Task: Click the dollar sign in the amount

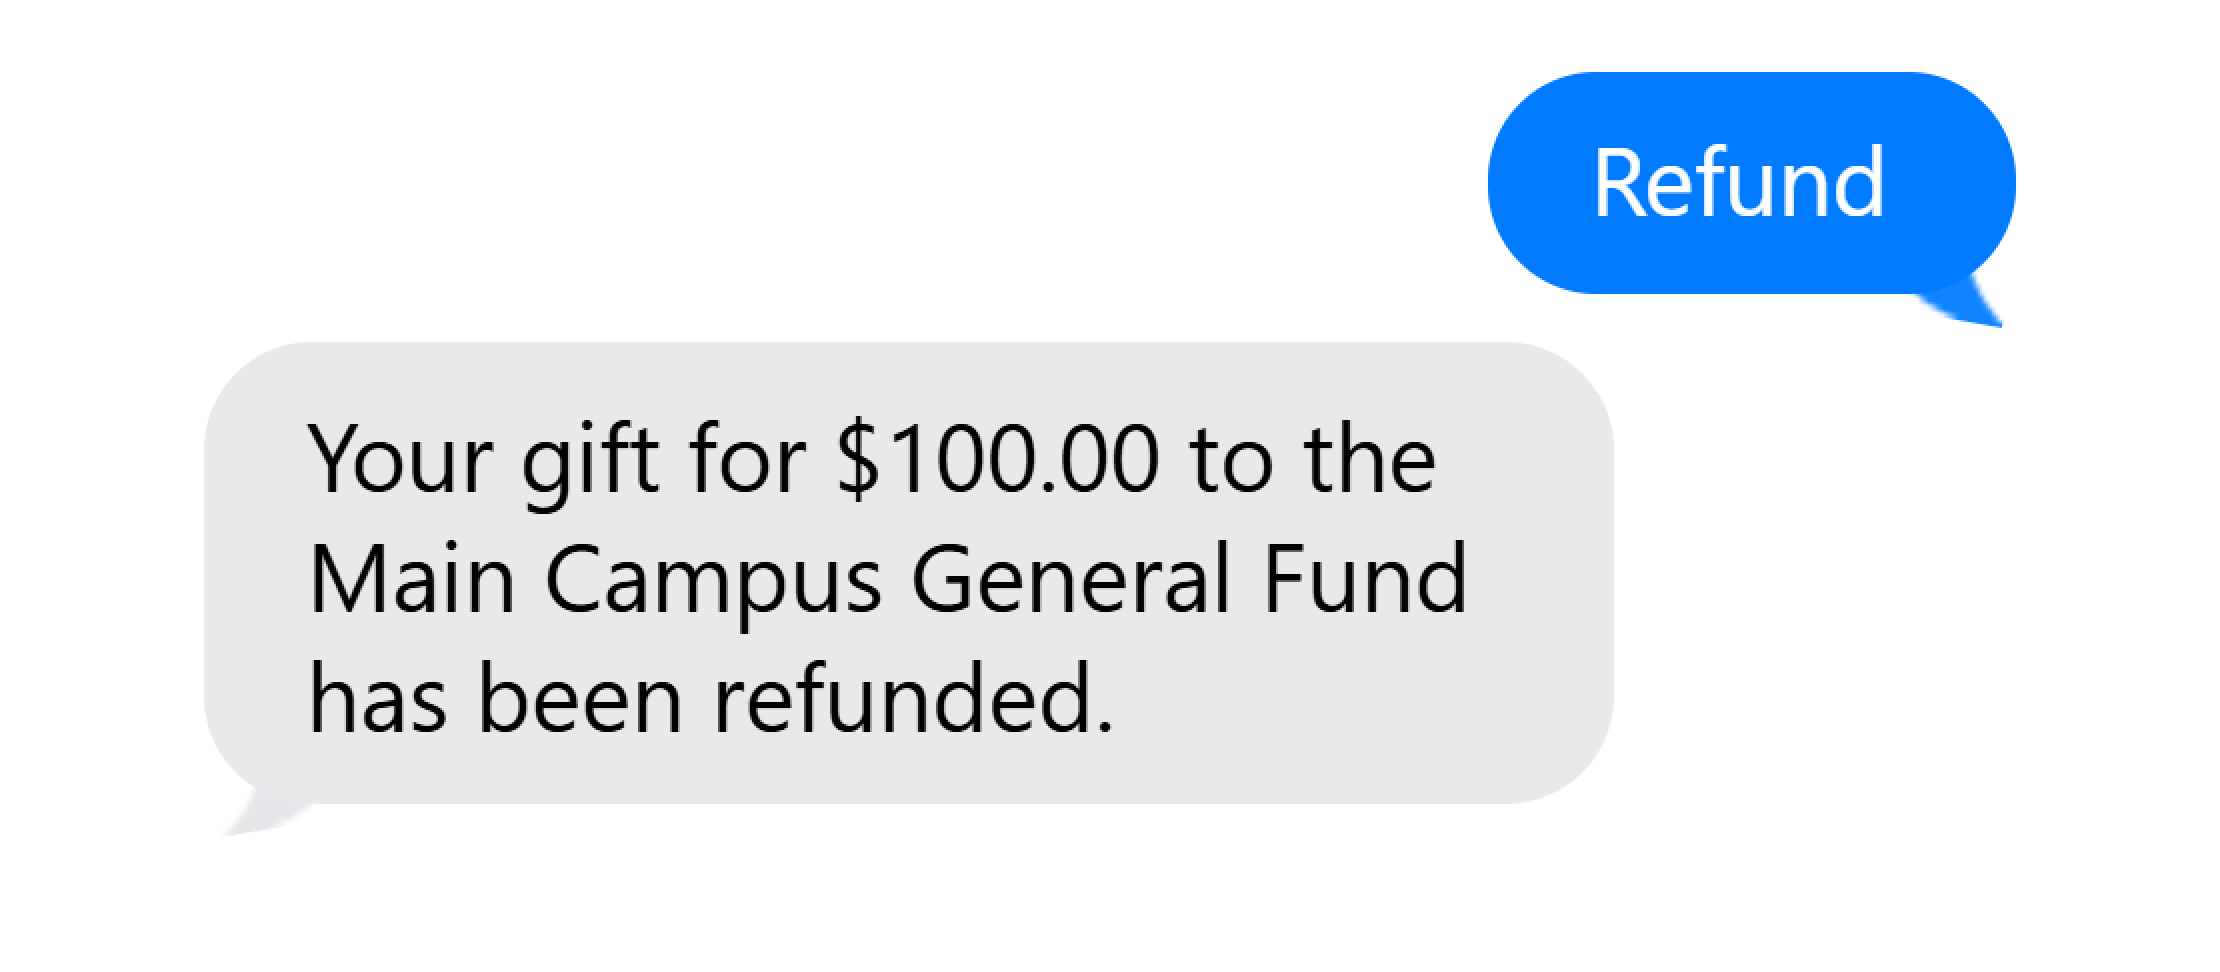Action: [858, 460]
